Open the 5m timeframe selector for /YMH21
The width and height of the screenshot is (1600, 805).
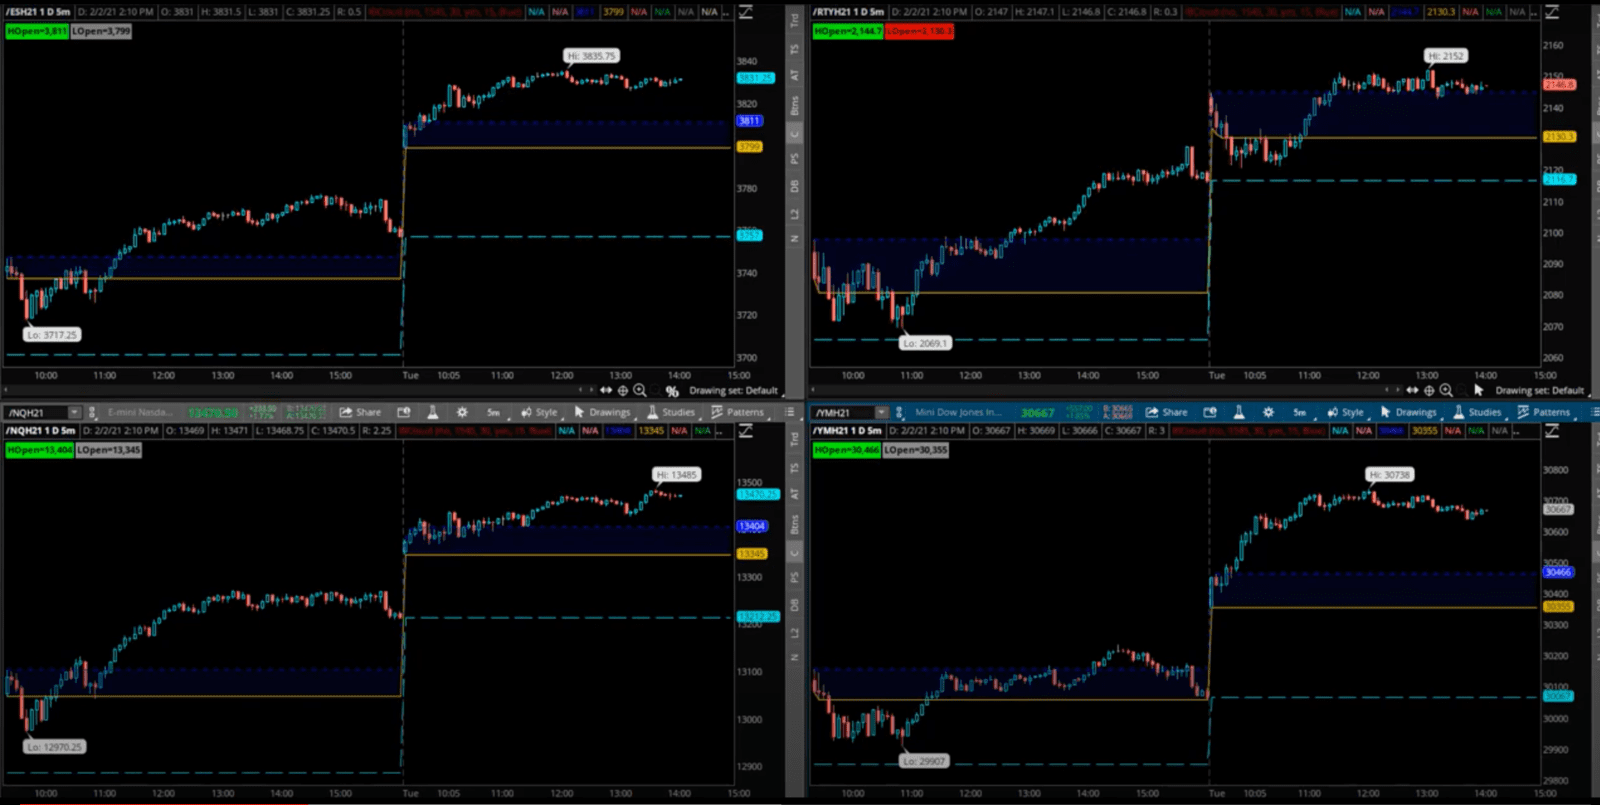1299,412
